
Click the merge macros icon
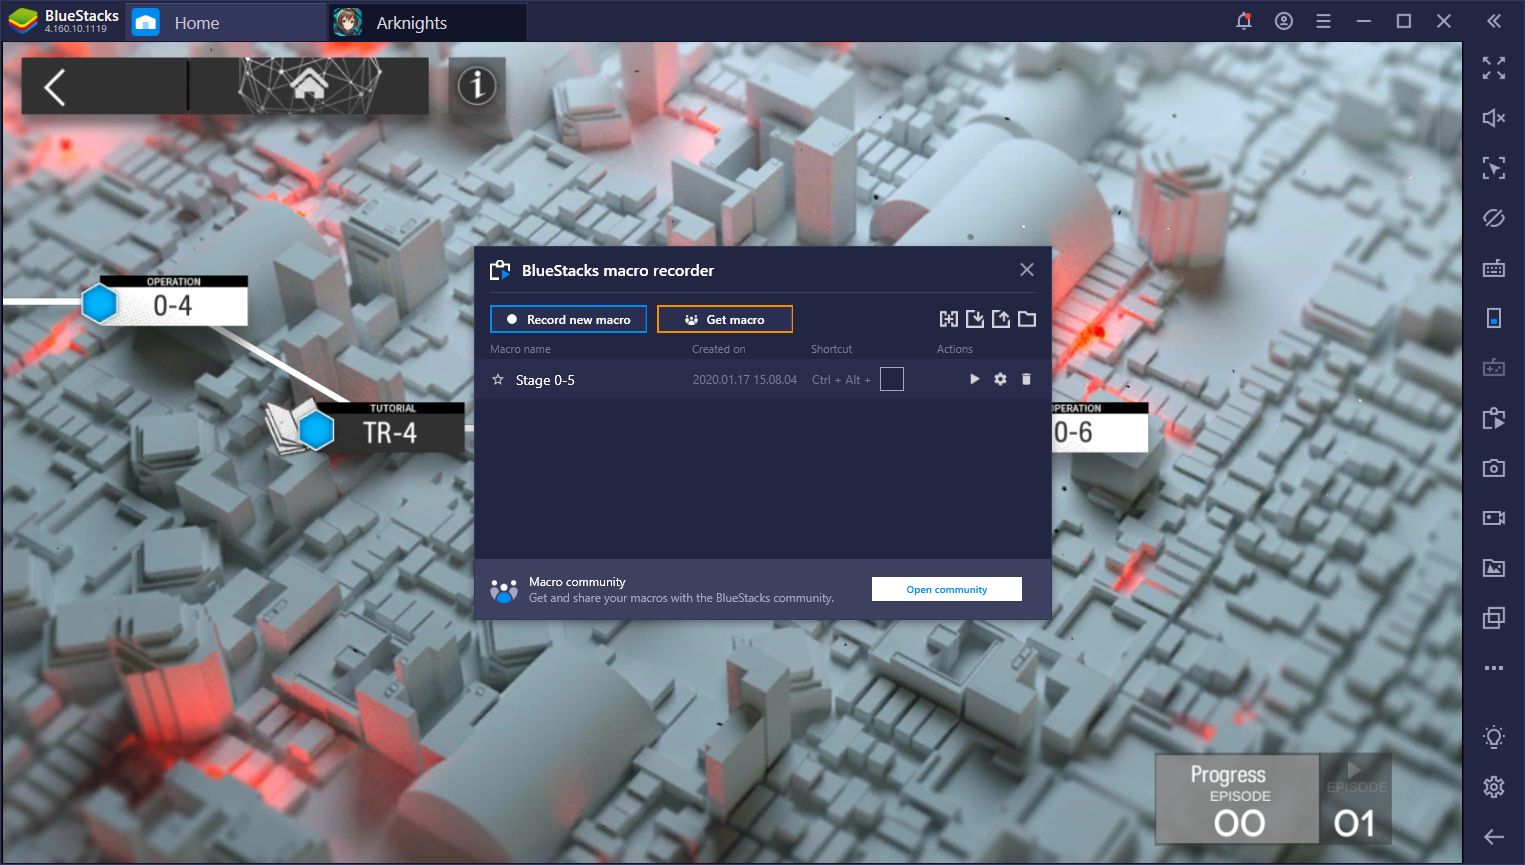(x=949, y=319)
